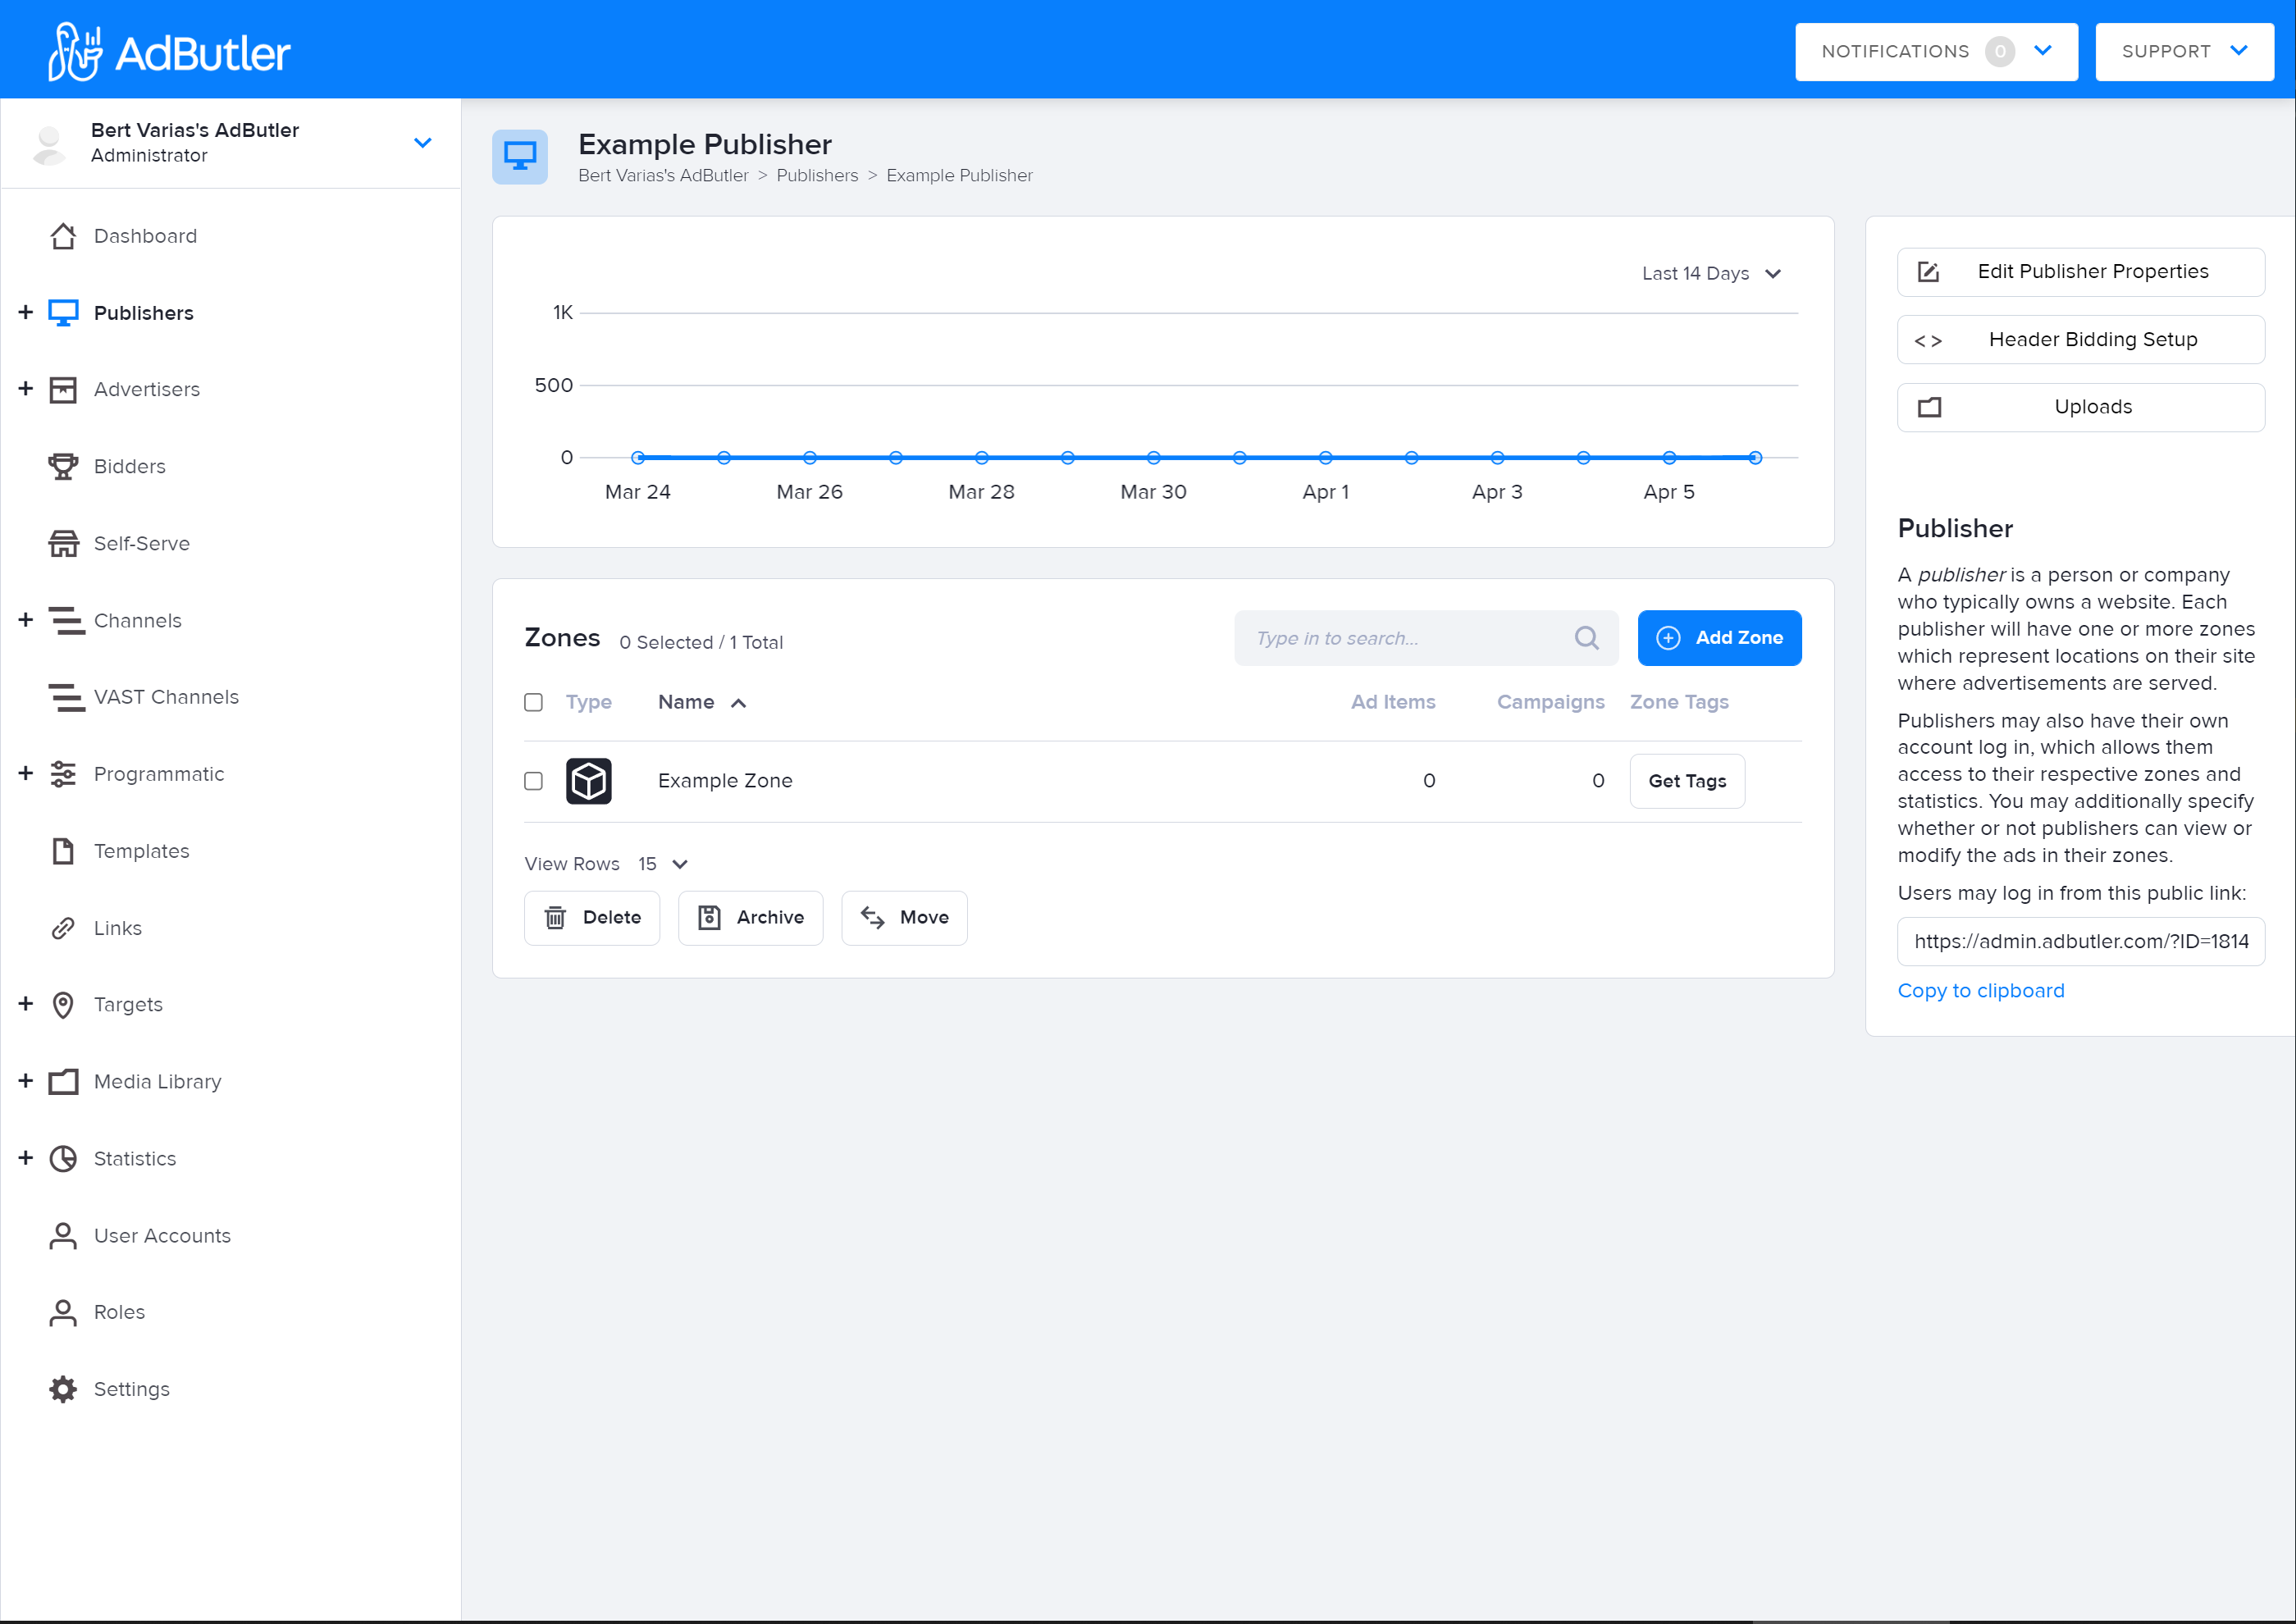Open the Dashboard menu item
Screen dimensions: 2296x1624
[x=145, y=236]
